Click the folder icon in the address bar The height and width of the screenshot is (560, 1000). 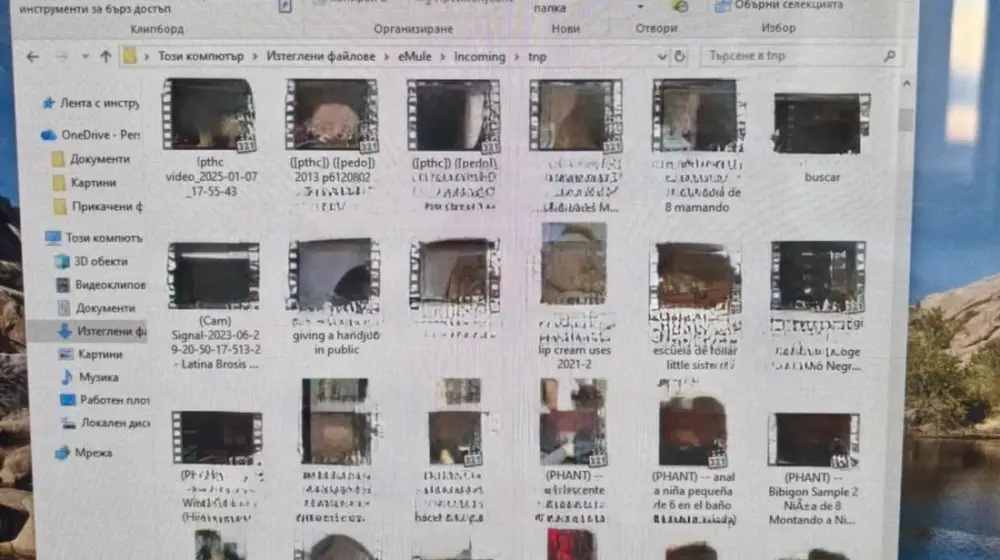point(130,56)
